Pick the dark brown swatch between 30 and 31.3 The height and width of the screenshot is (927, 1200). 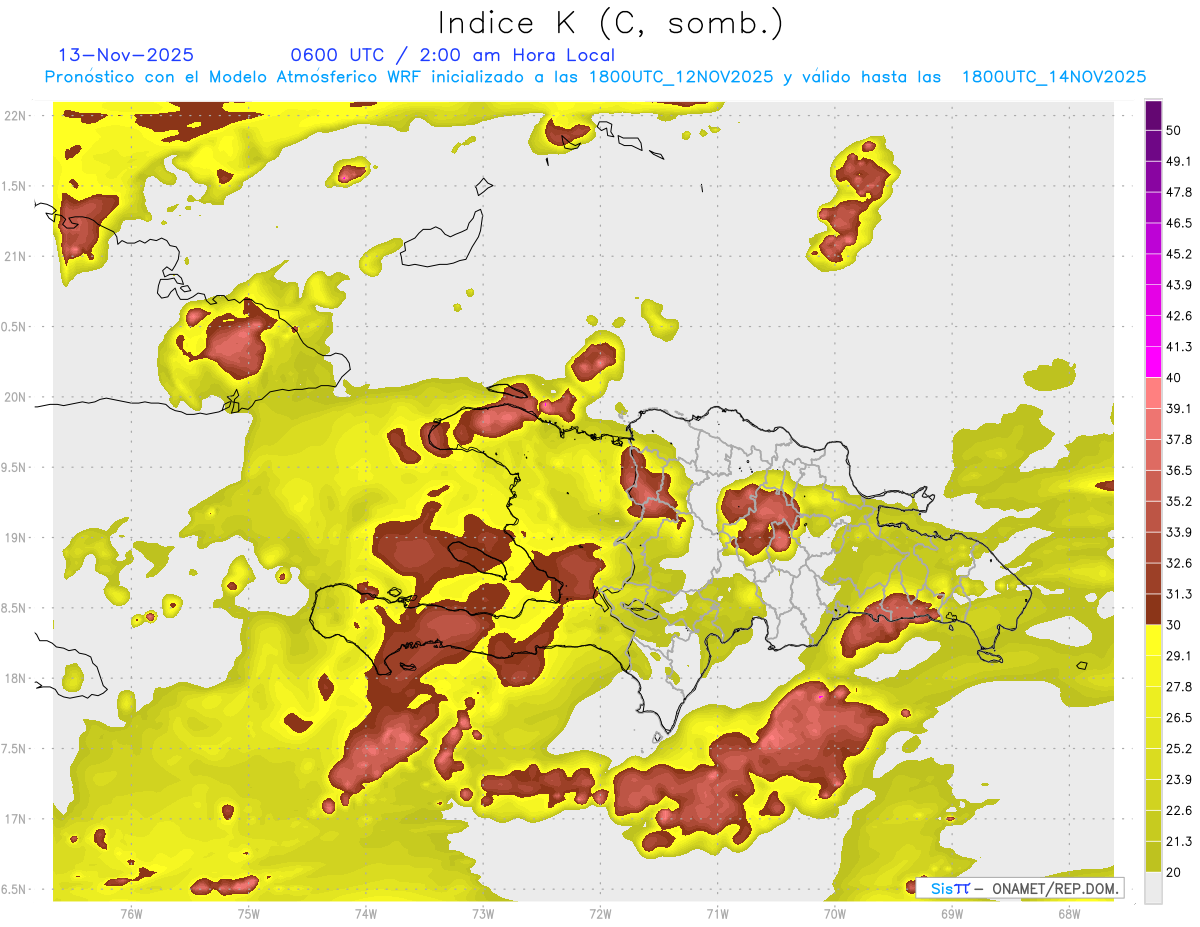click(1153, 610)
